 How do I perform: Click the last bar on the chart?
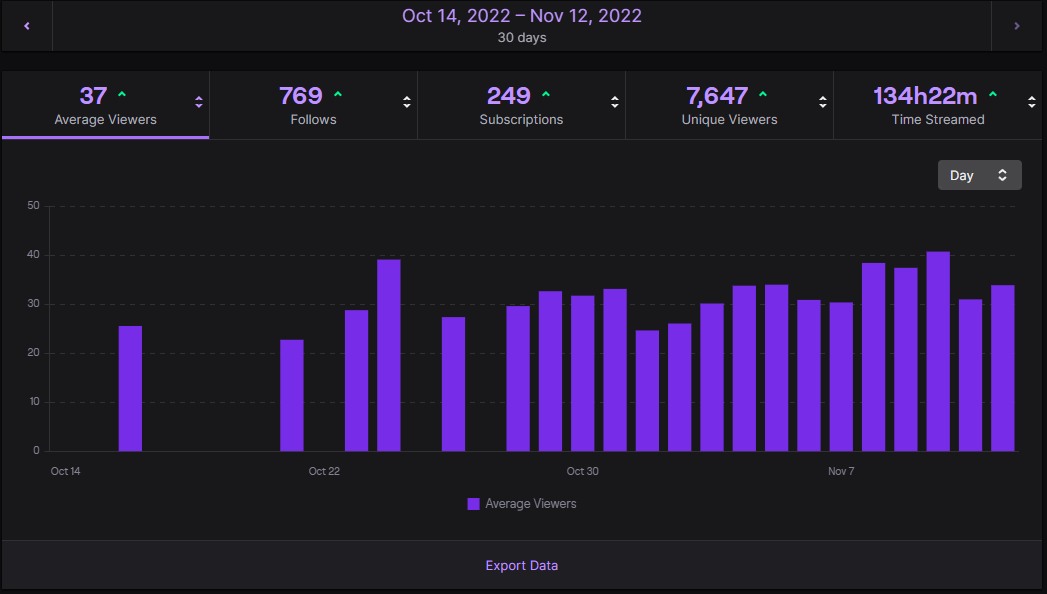point(1003,368)
